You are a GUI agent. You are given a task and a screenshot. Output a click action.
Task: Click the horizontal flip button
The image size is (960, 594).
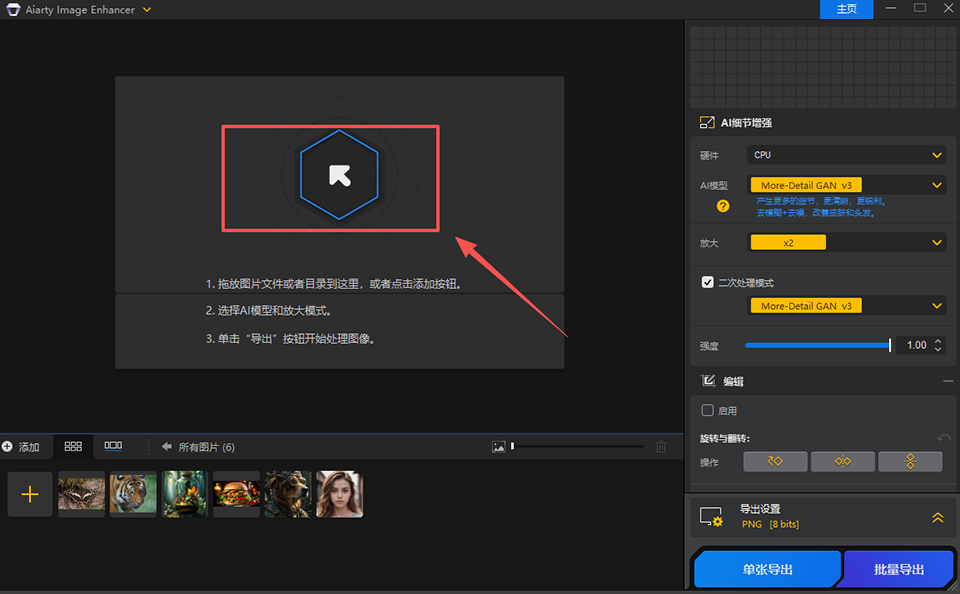pyautogui.click(x=842, y=462)
